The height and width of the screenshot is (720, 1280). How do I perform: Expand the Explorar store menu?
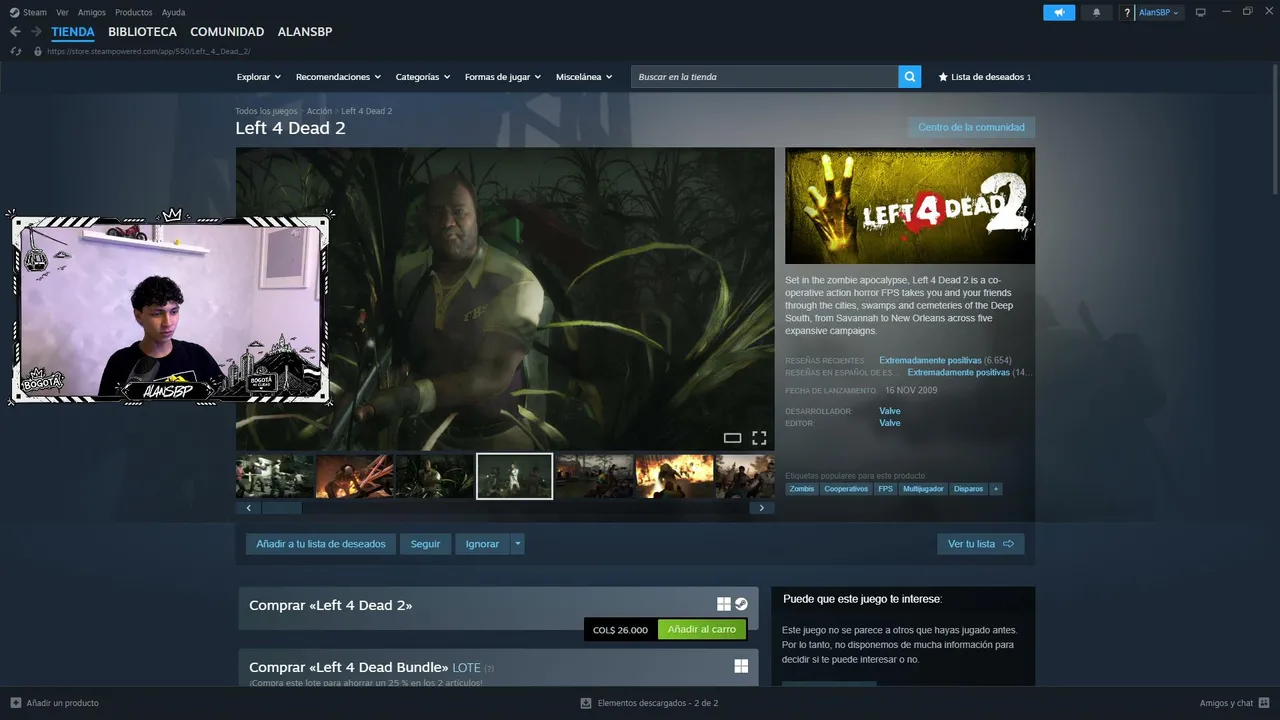click(x=259, y=77)
